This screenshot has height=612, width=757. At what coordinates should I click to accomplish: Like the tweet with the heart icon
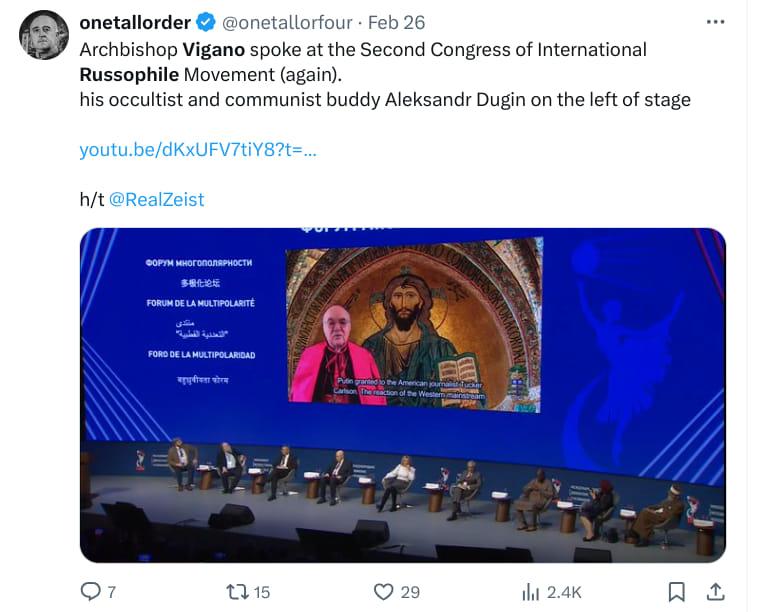pyautogui.click(x=383, y=592)
